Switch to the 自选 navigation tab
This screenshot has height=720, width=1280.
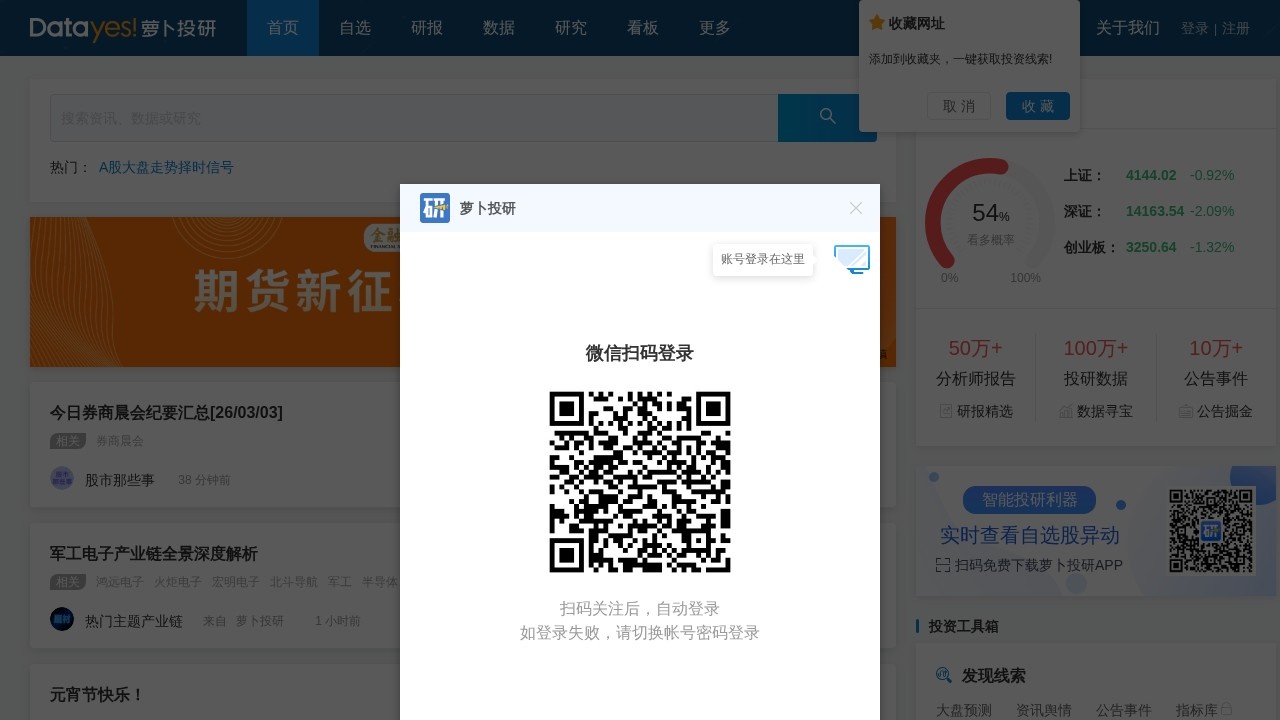point(355,28)
